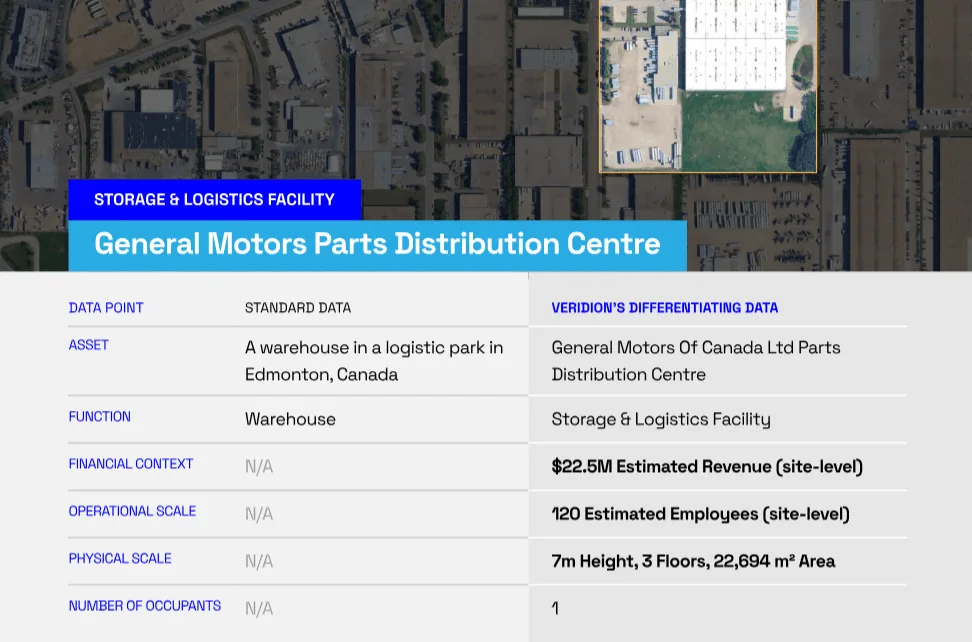The image size is (972, 642).
Task: Click the N/A cell in Financial Context row
Action: tap(258, 466)
